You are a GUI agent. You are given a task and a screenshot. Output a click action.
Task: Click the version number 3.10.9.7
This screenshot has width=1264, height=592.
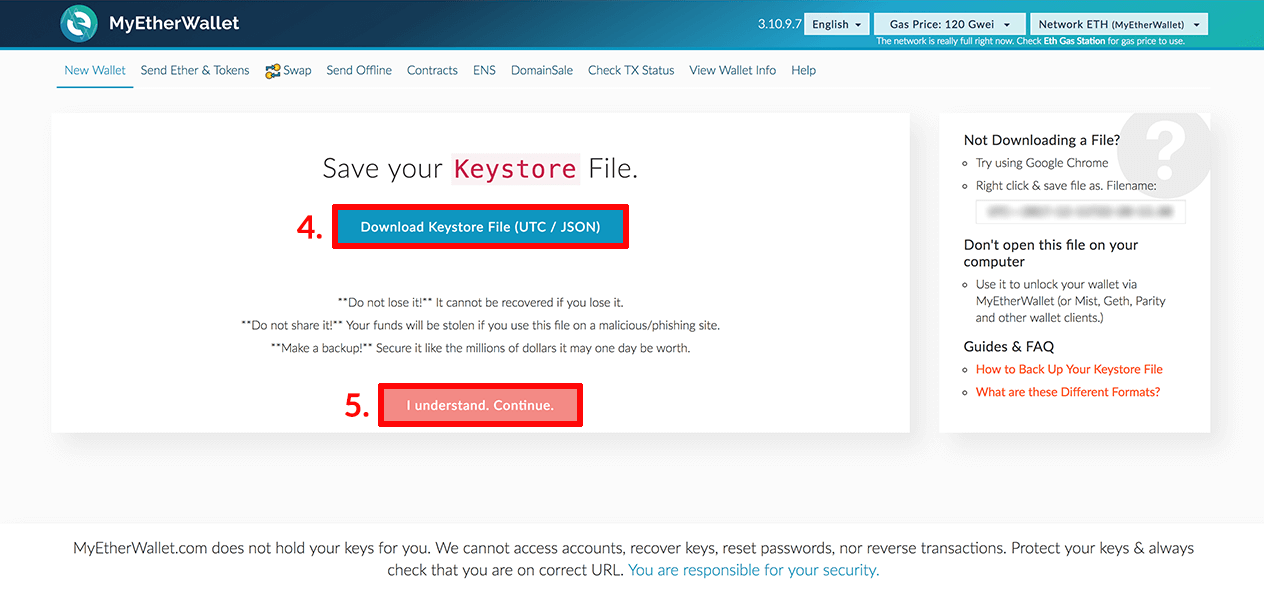pos(780,24)
